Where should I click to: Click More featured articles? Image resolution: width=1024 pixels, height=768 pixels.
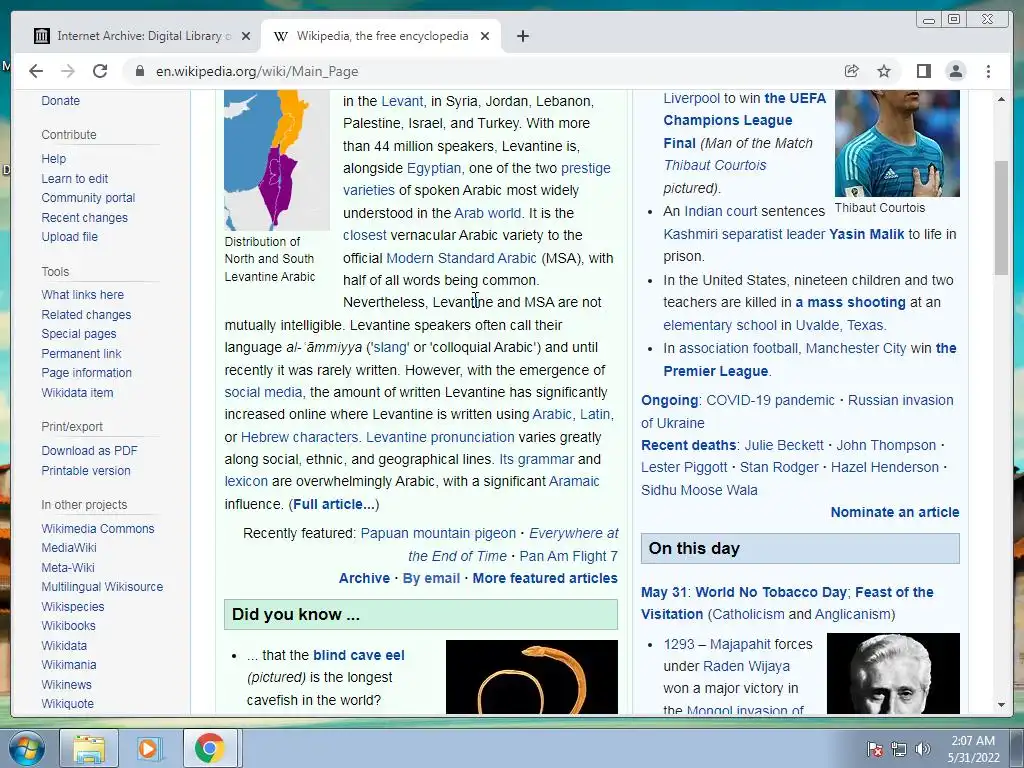point(545,578)
